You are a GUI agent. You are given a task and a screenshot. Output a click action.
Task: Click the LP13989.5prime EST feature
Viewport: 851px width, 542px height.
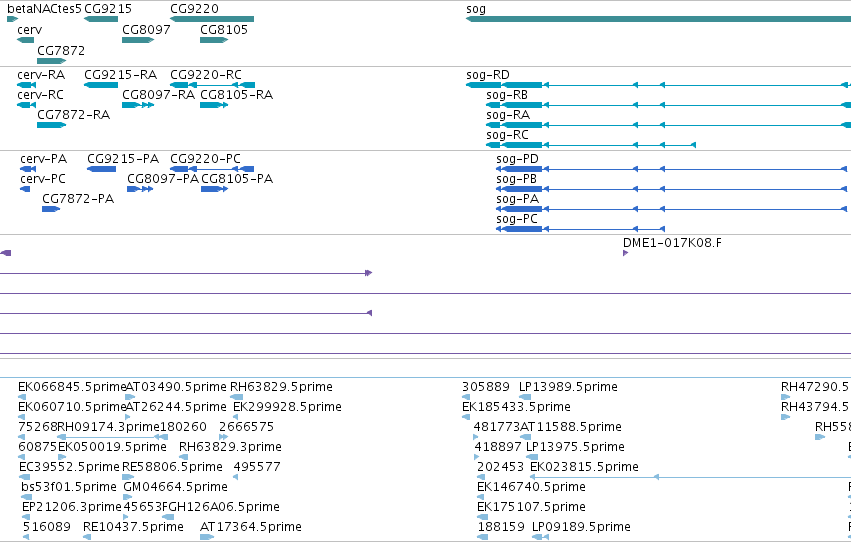[525, 397]
